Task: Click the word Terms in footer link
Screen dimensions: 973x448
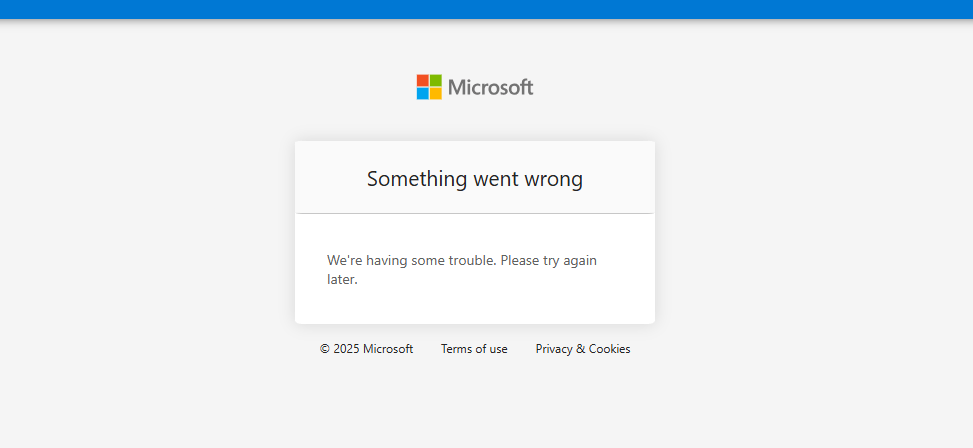Action: point(456,349)
